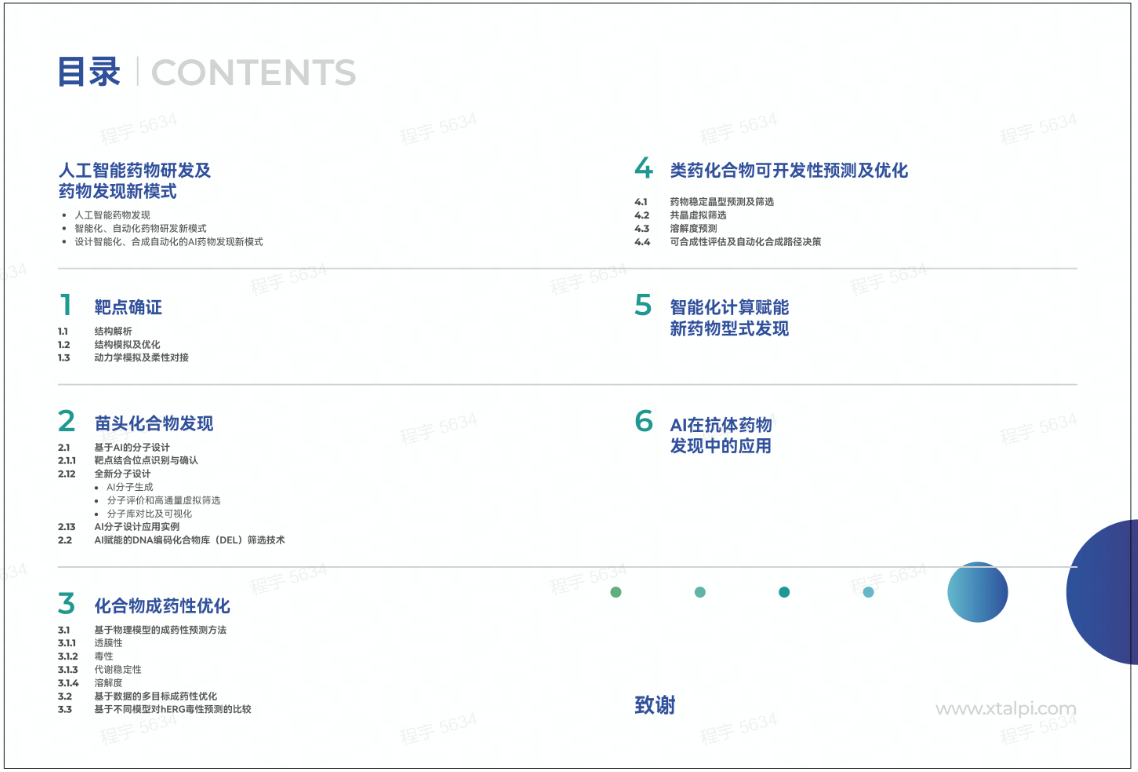Click entry 1.2 '结构模拟及优化'
1138x772 pixels.
tap(127, 344)
